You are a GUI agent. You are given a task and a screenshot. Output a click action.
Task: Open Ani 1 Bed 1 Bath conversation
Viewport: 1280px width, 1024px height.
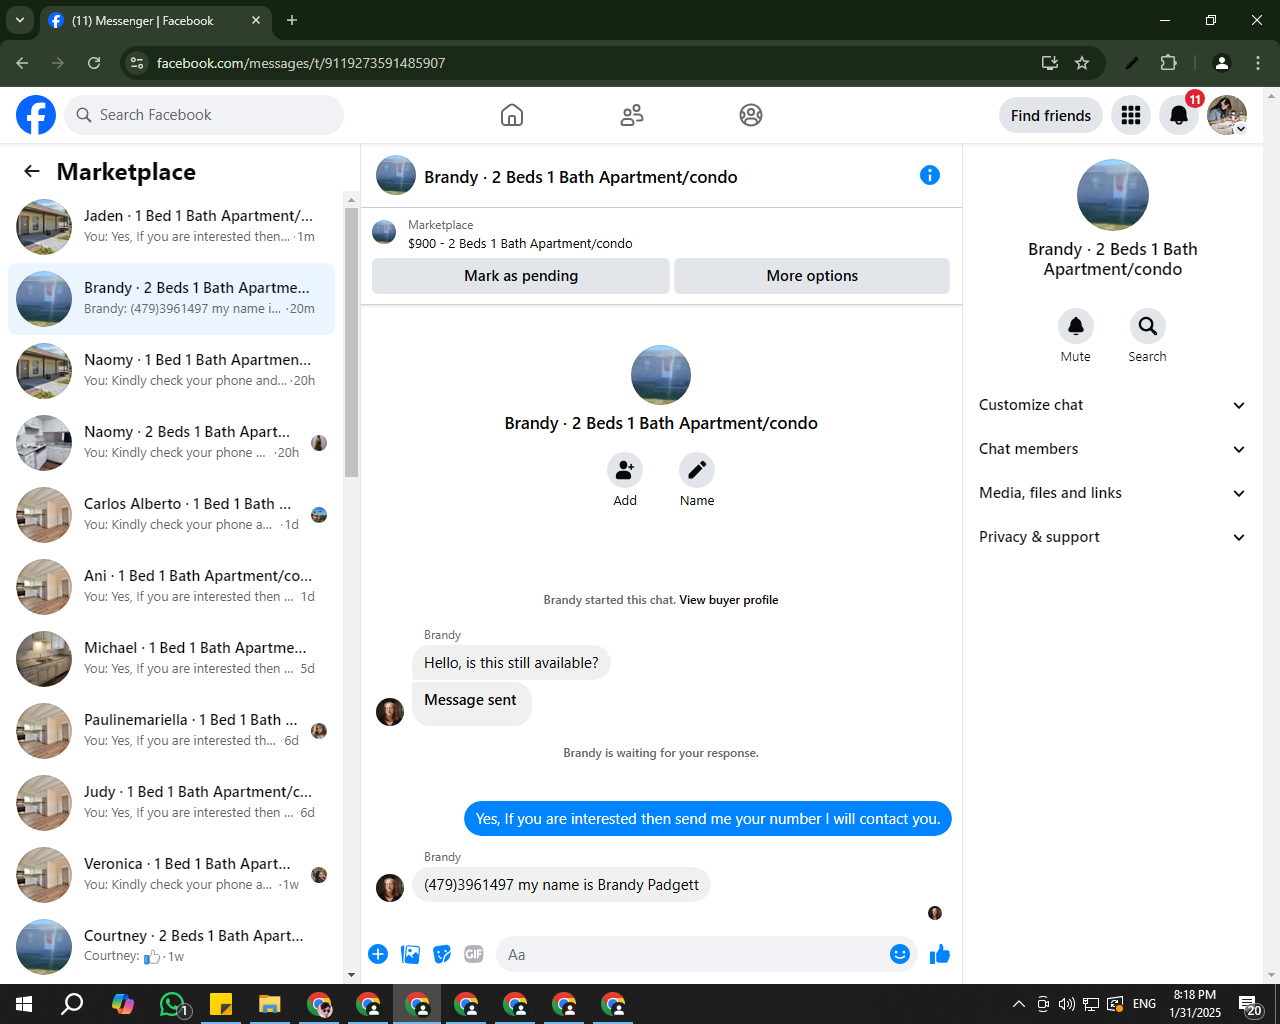[171, 587]
